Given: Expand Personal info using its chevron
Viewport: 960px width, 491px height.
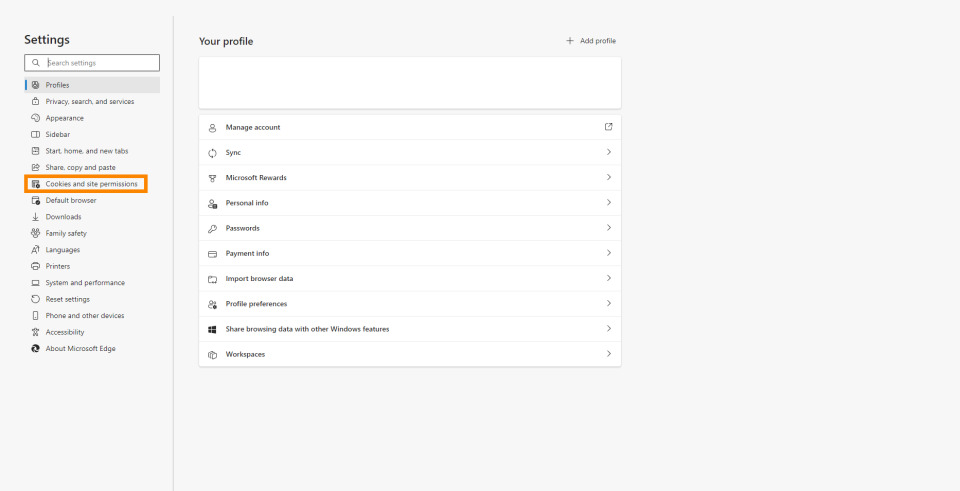Looking at the screenshot, I should 608,203.
